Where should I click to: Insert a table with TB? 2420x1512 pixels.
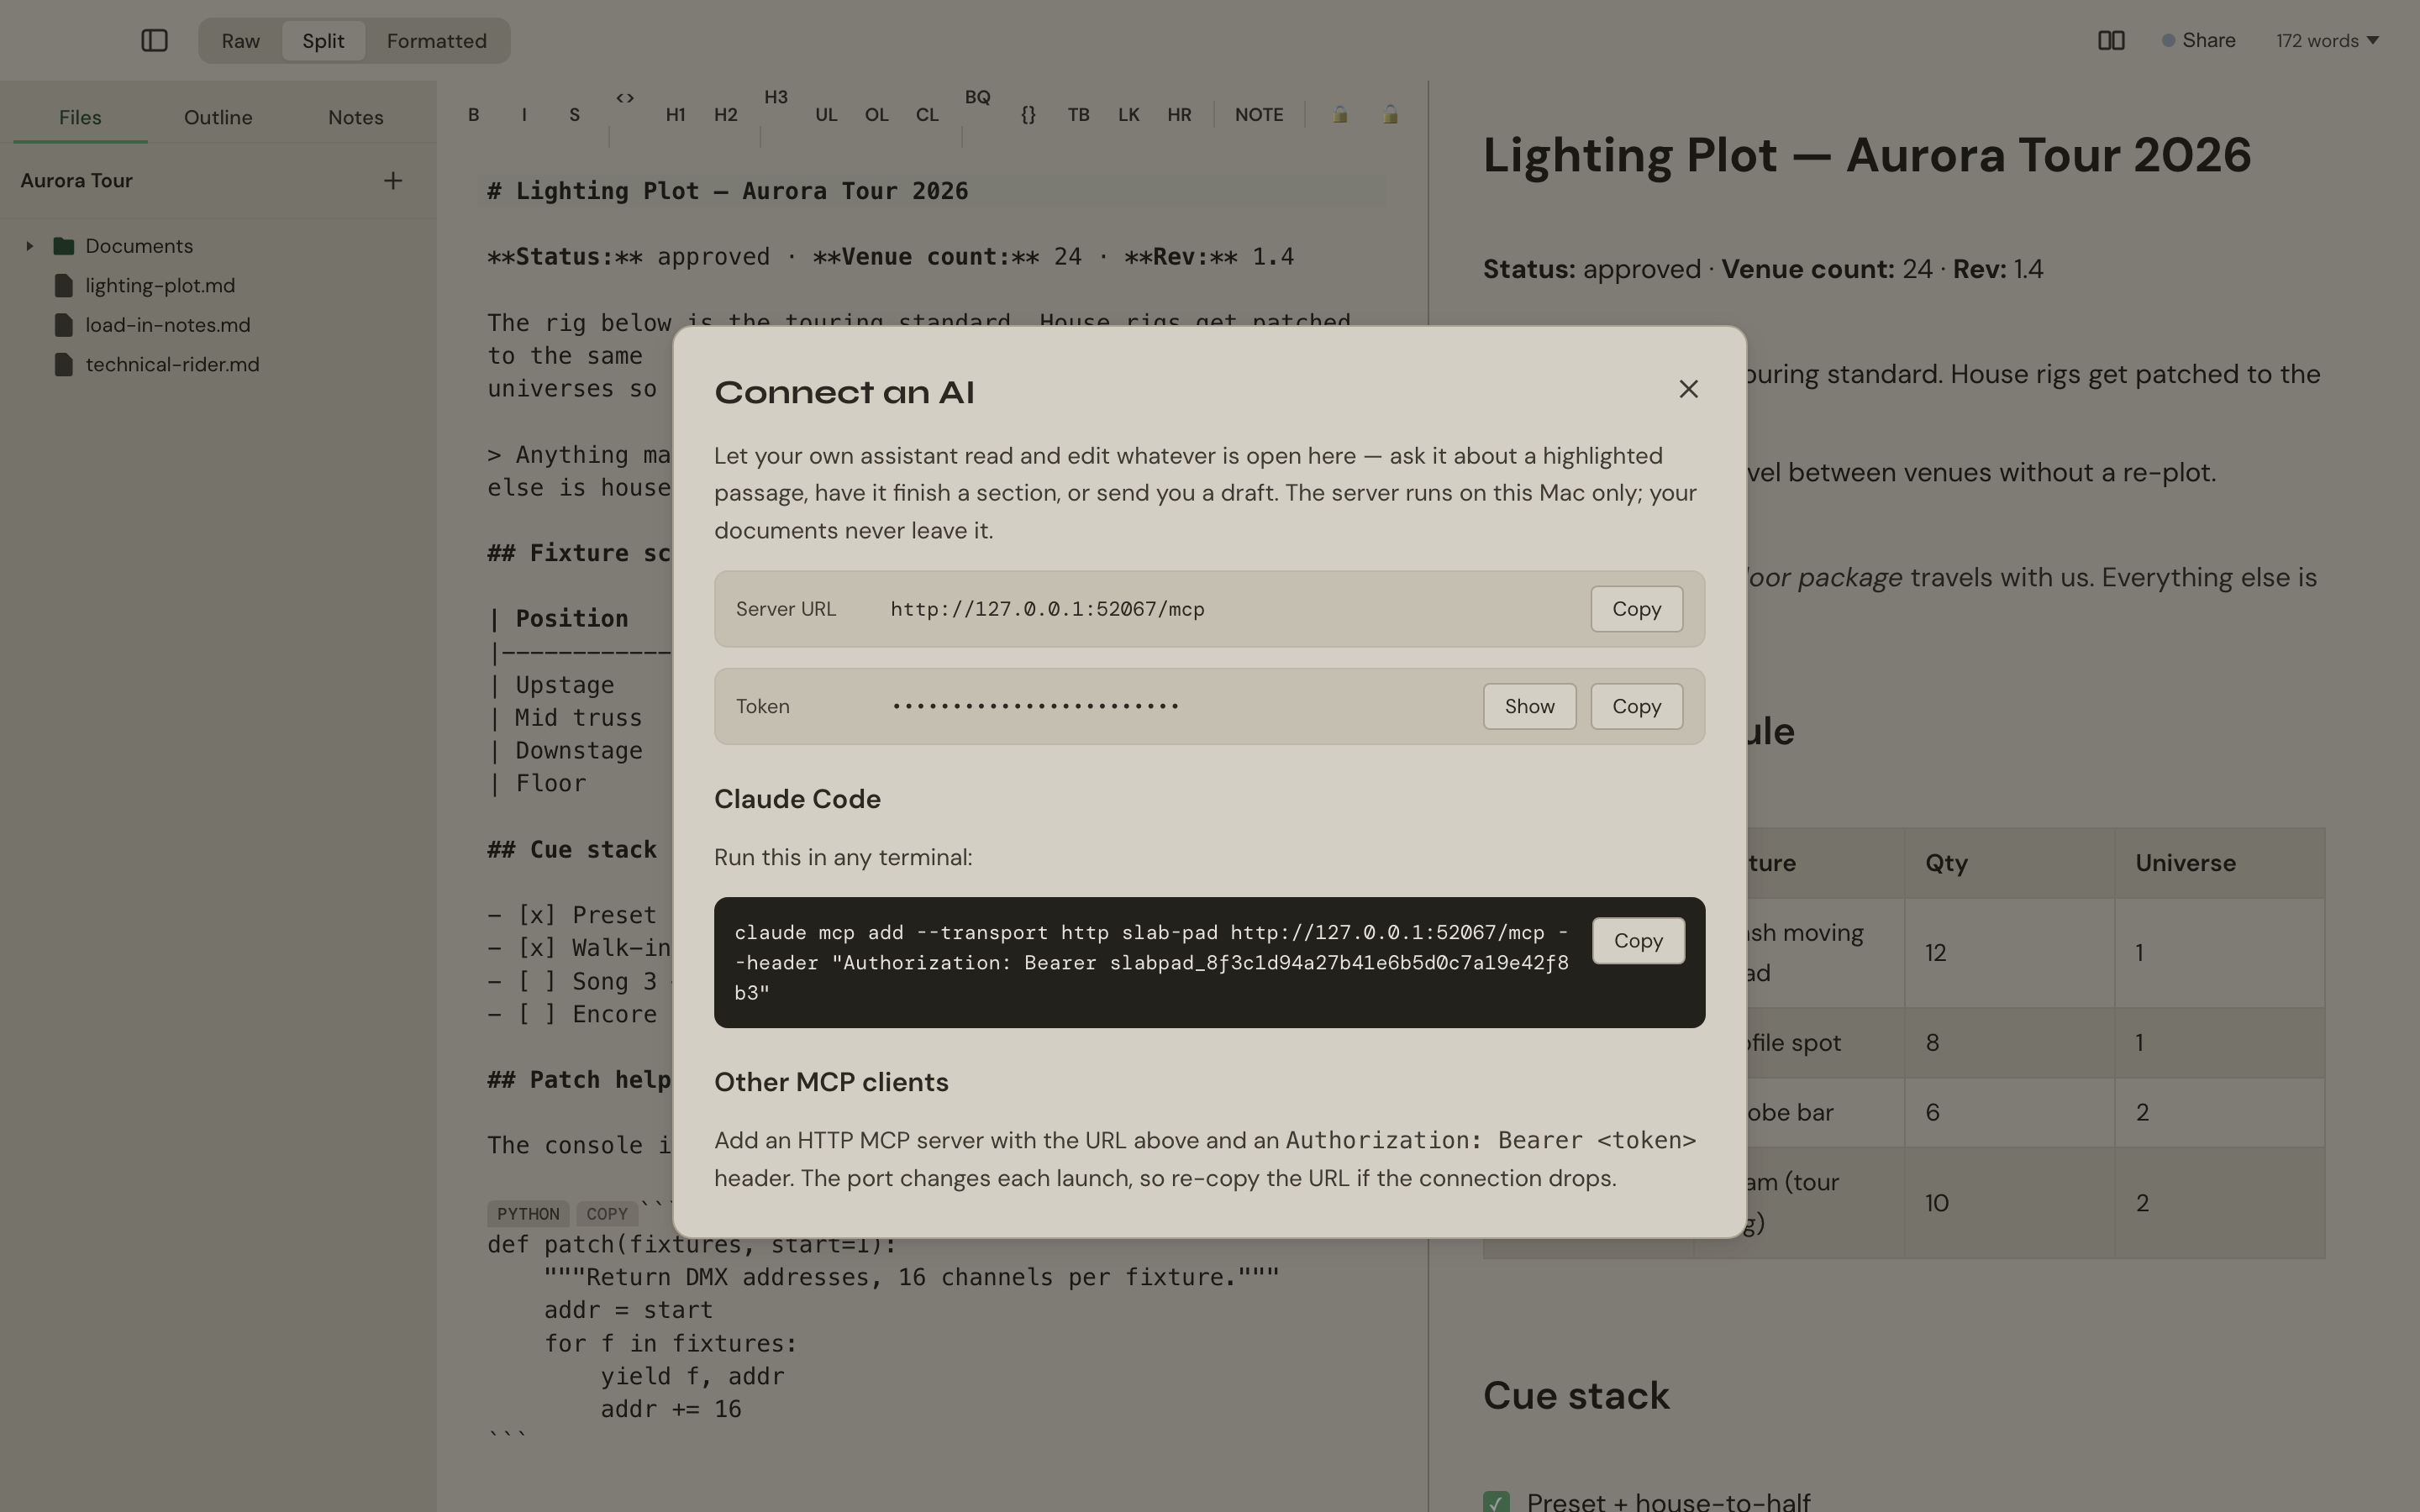coord(1078,115)
